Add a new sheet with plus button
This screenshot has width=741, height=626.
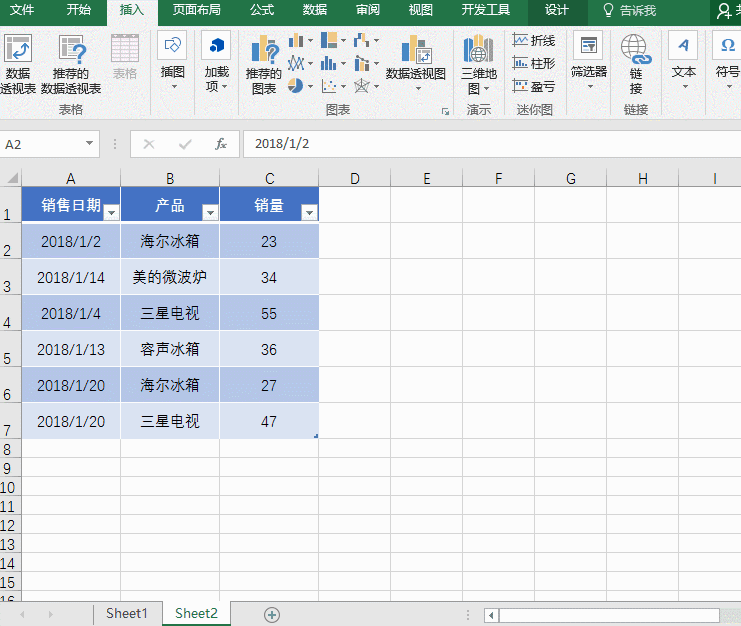pos(271,614)
